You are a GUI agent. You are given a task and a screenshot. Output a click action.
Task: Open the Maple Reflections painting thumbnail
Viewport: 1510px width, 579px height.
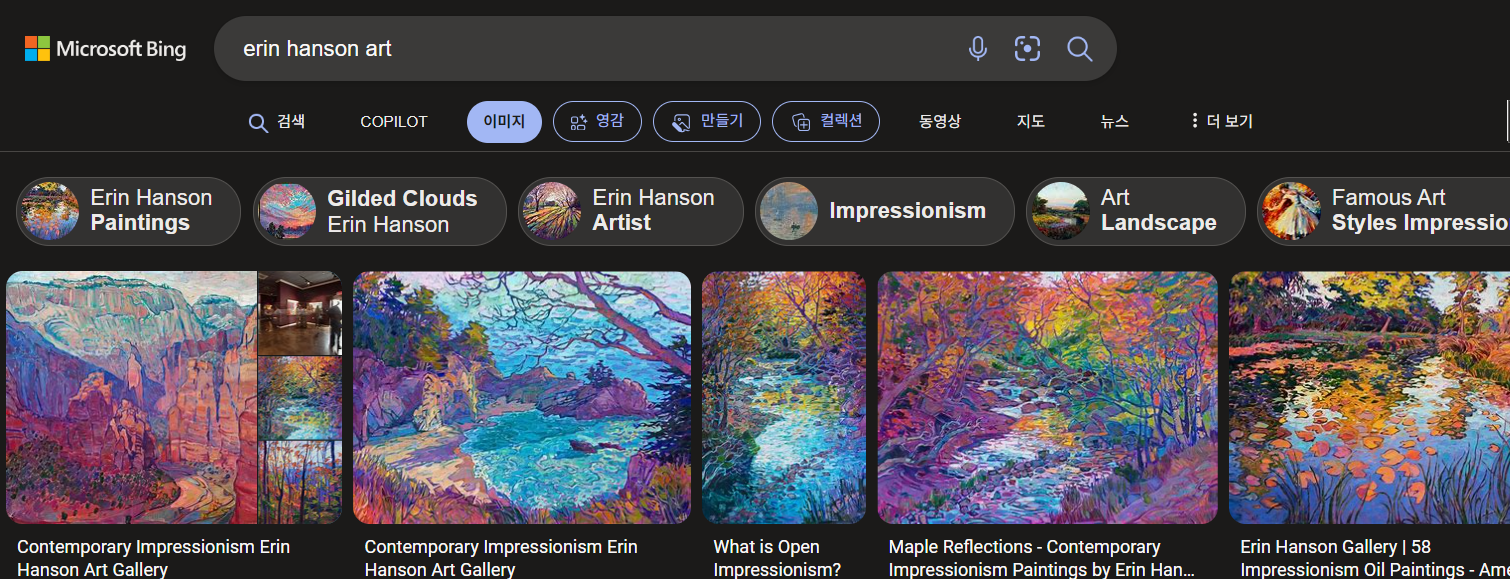click(x=1047, y=398)
